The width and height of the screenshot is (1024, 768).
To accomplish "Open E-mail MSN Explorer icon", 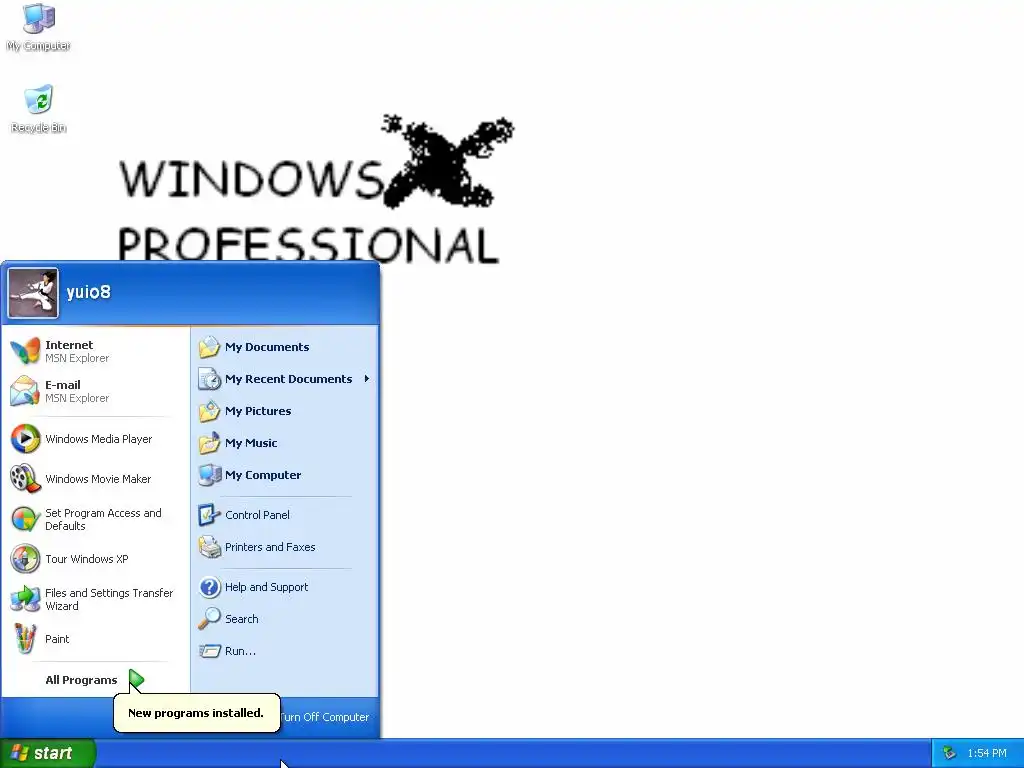I will (x=25, y=391).
